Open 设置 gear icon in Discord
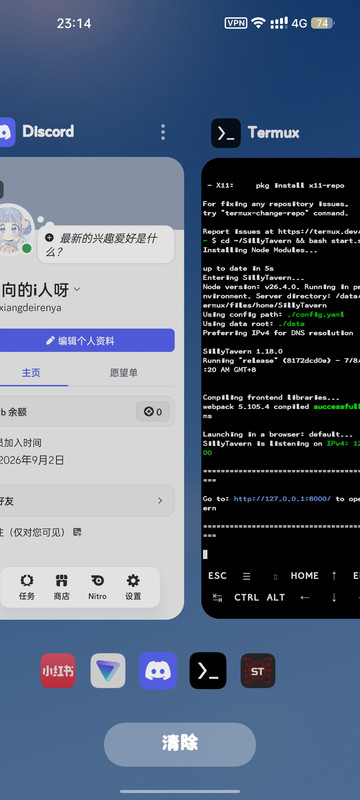 [133, 587]
